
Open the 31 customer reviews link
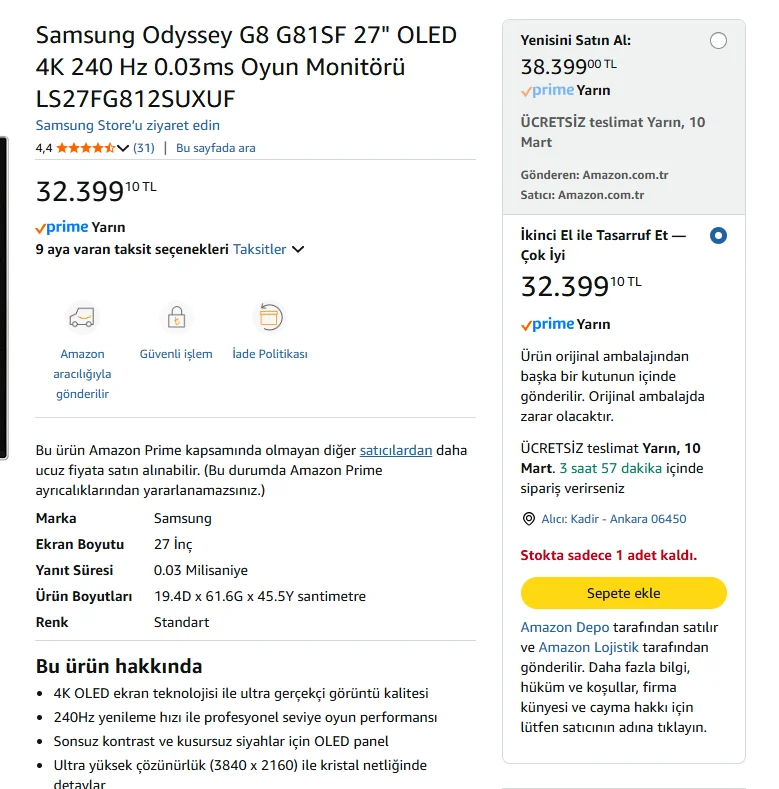pos(144,148)
